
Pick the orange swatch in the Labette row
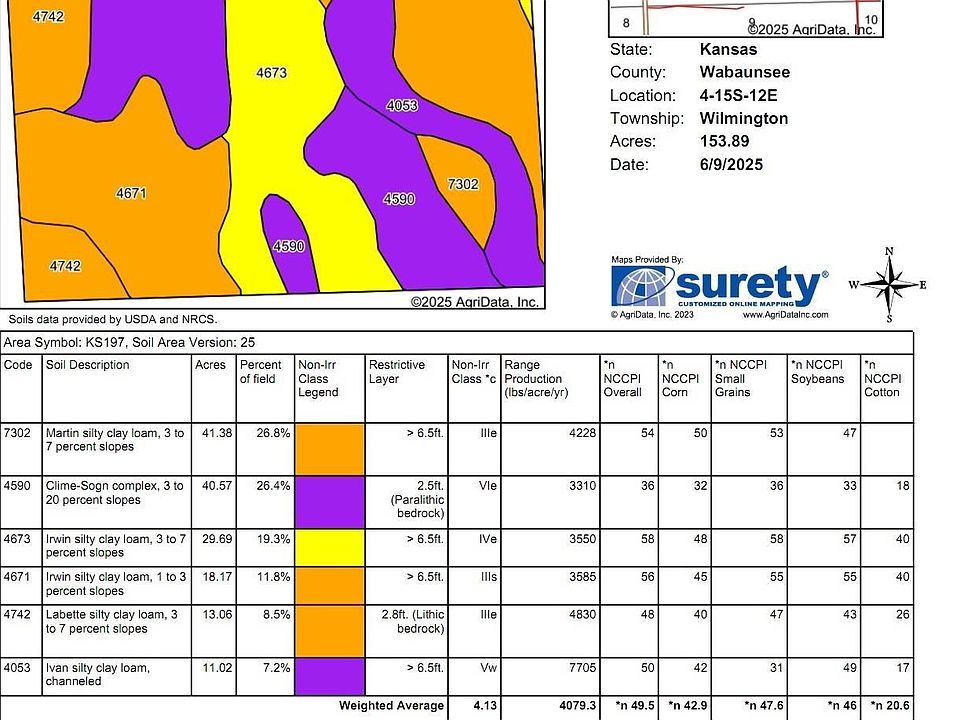point(329,631)
